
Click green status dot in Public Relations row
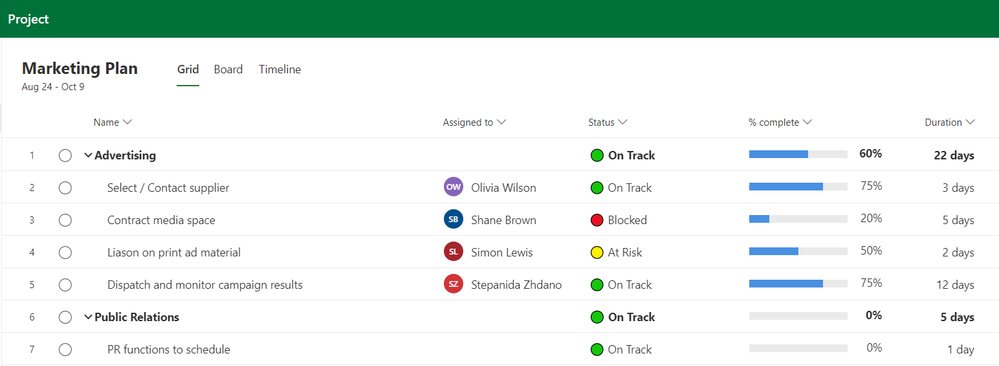pyautogui.click(x=597, y=317)
